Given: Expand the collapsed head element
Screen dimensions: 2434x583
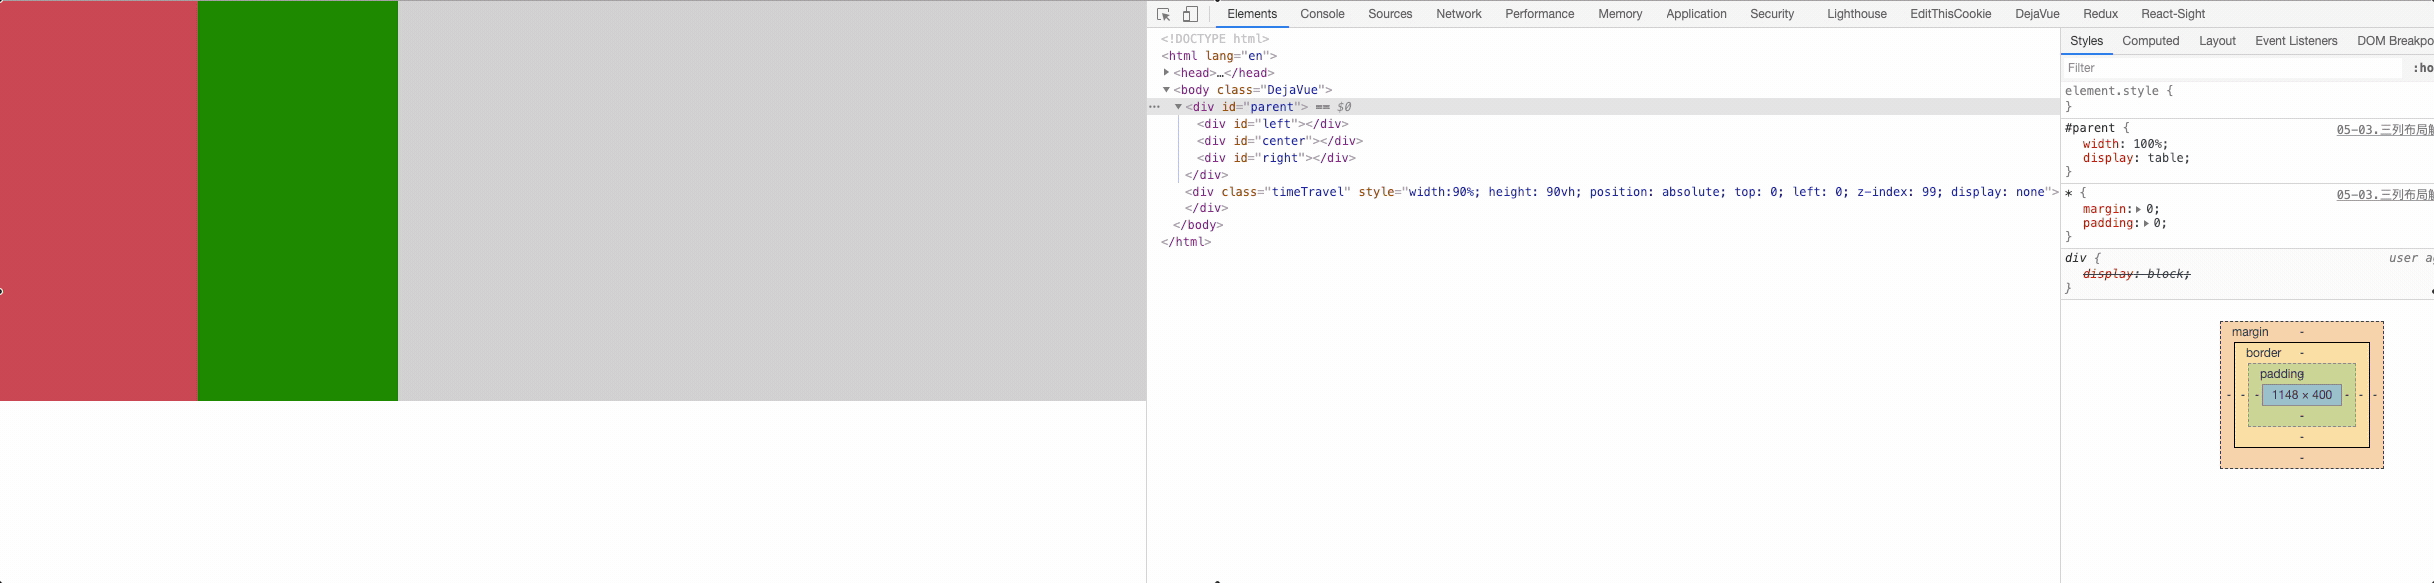Looking at the screenshot, I should click(x=1166, y=73).
